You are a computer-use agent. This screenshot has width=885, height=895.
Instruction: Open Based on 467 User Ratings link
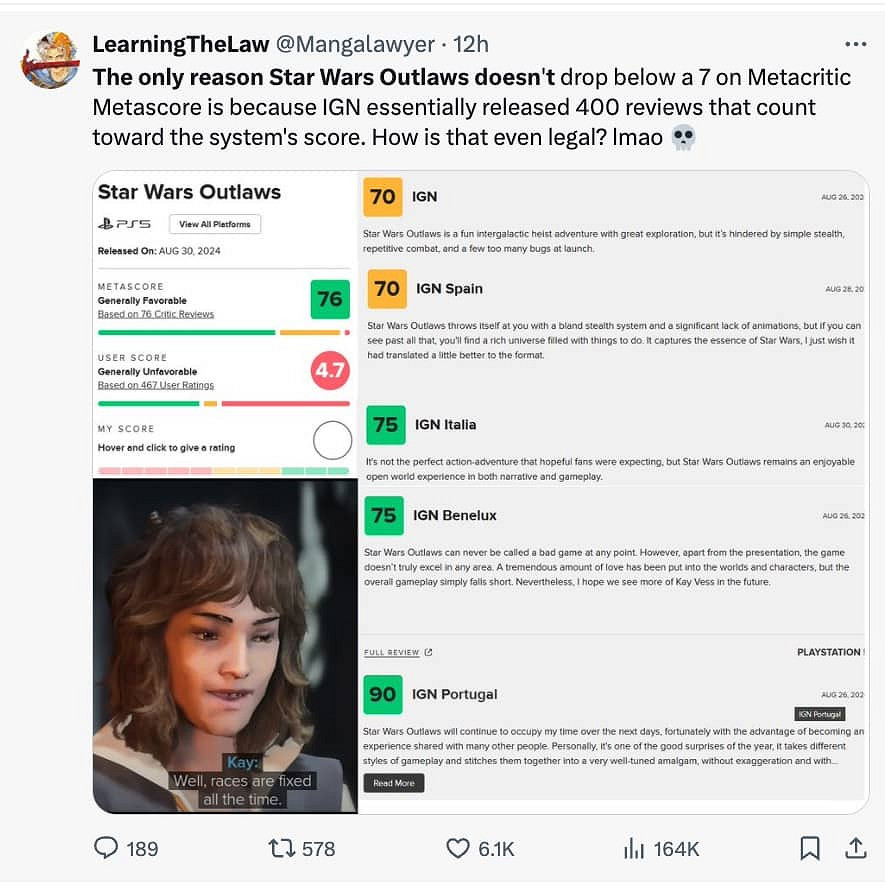coord(156,385)
